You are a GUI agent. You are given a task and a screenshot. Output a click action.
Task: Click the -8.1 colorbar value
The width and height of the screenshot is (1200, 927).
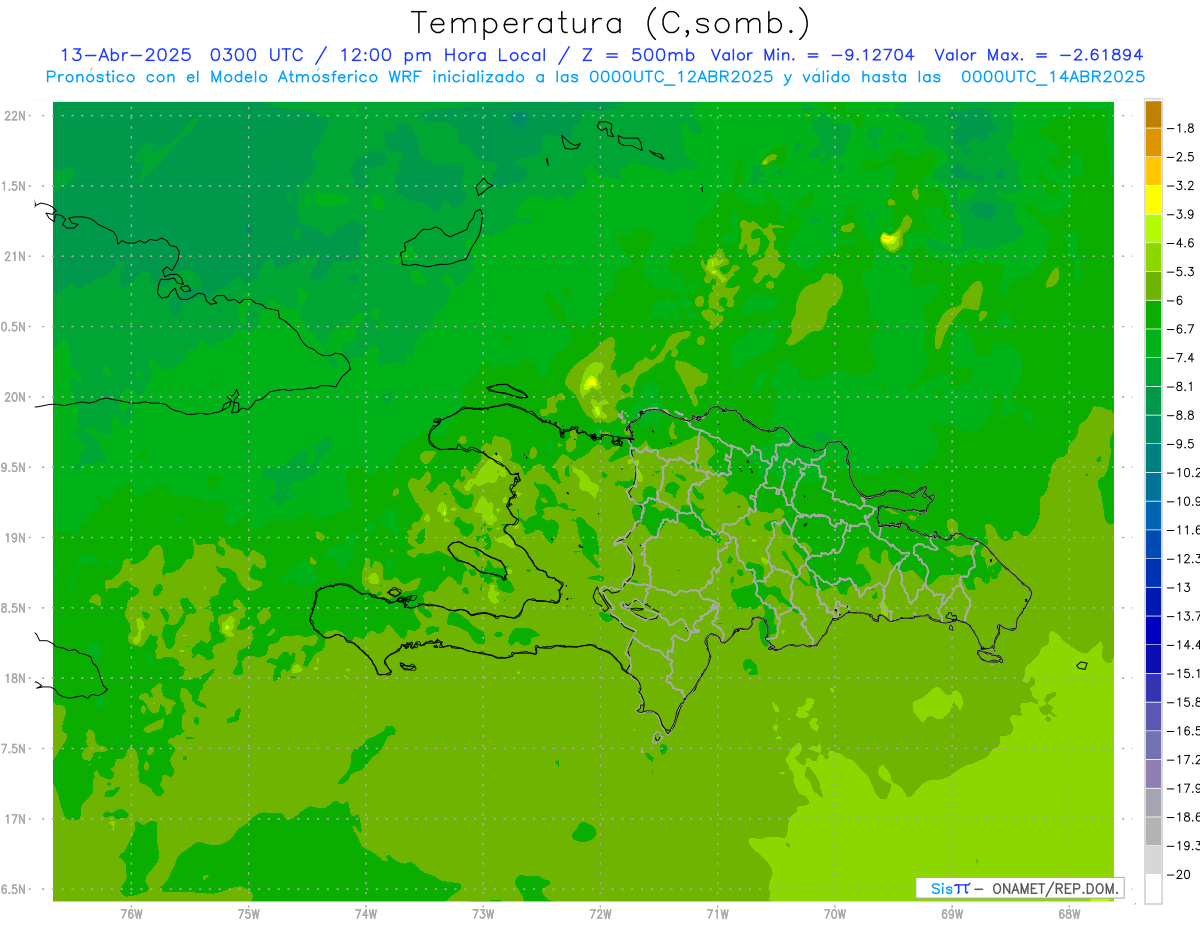pos(1181,386)
